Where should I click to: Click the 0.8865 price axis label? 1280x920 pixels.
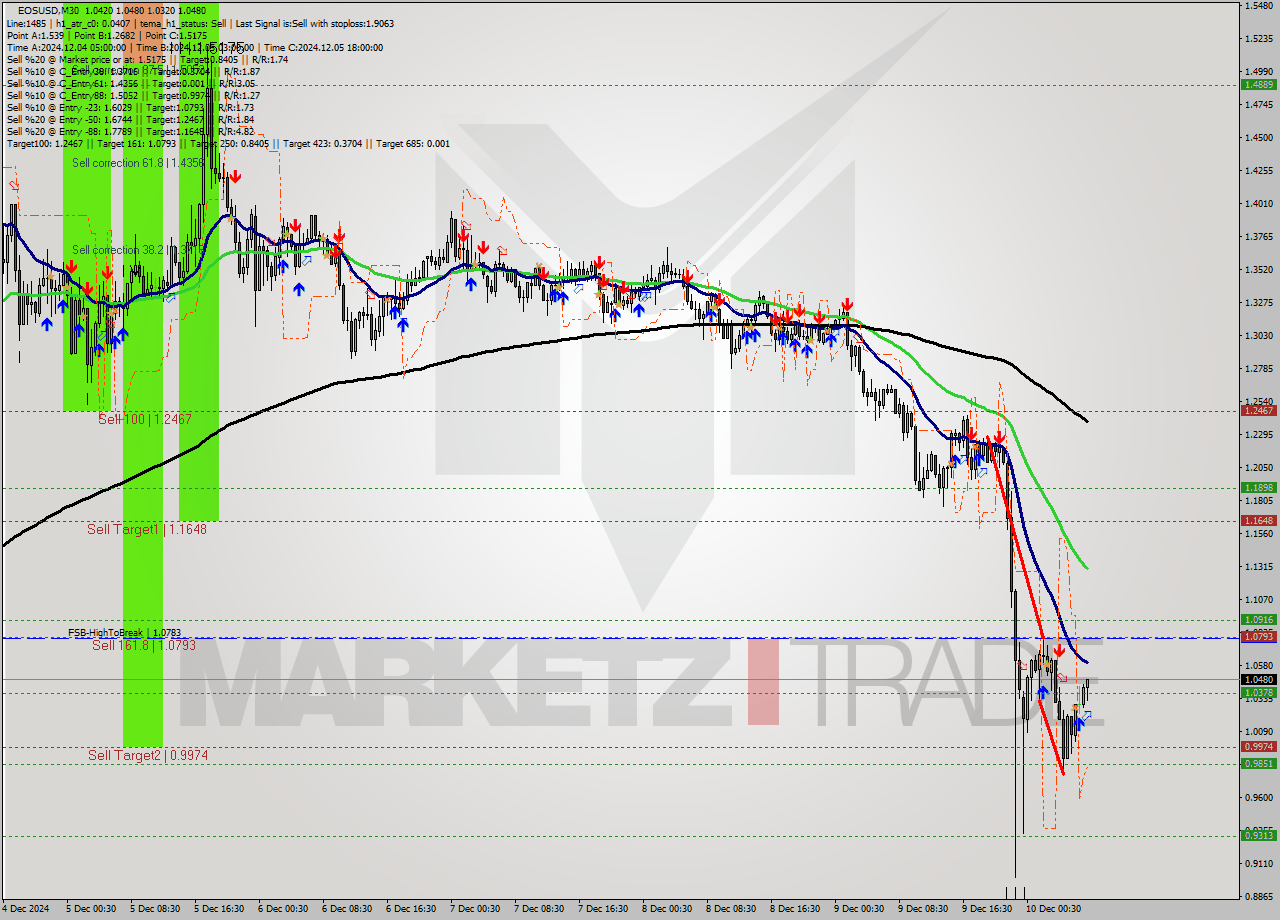(x=1258, y=897)
